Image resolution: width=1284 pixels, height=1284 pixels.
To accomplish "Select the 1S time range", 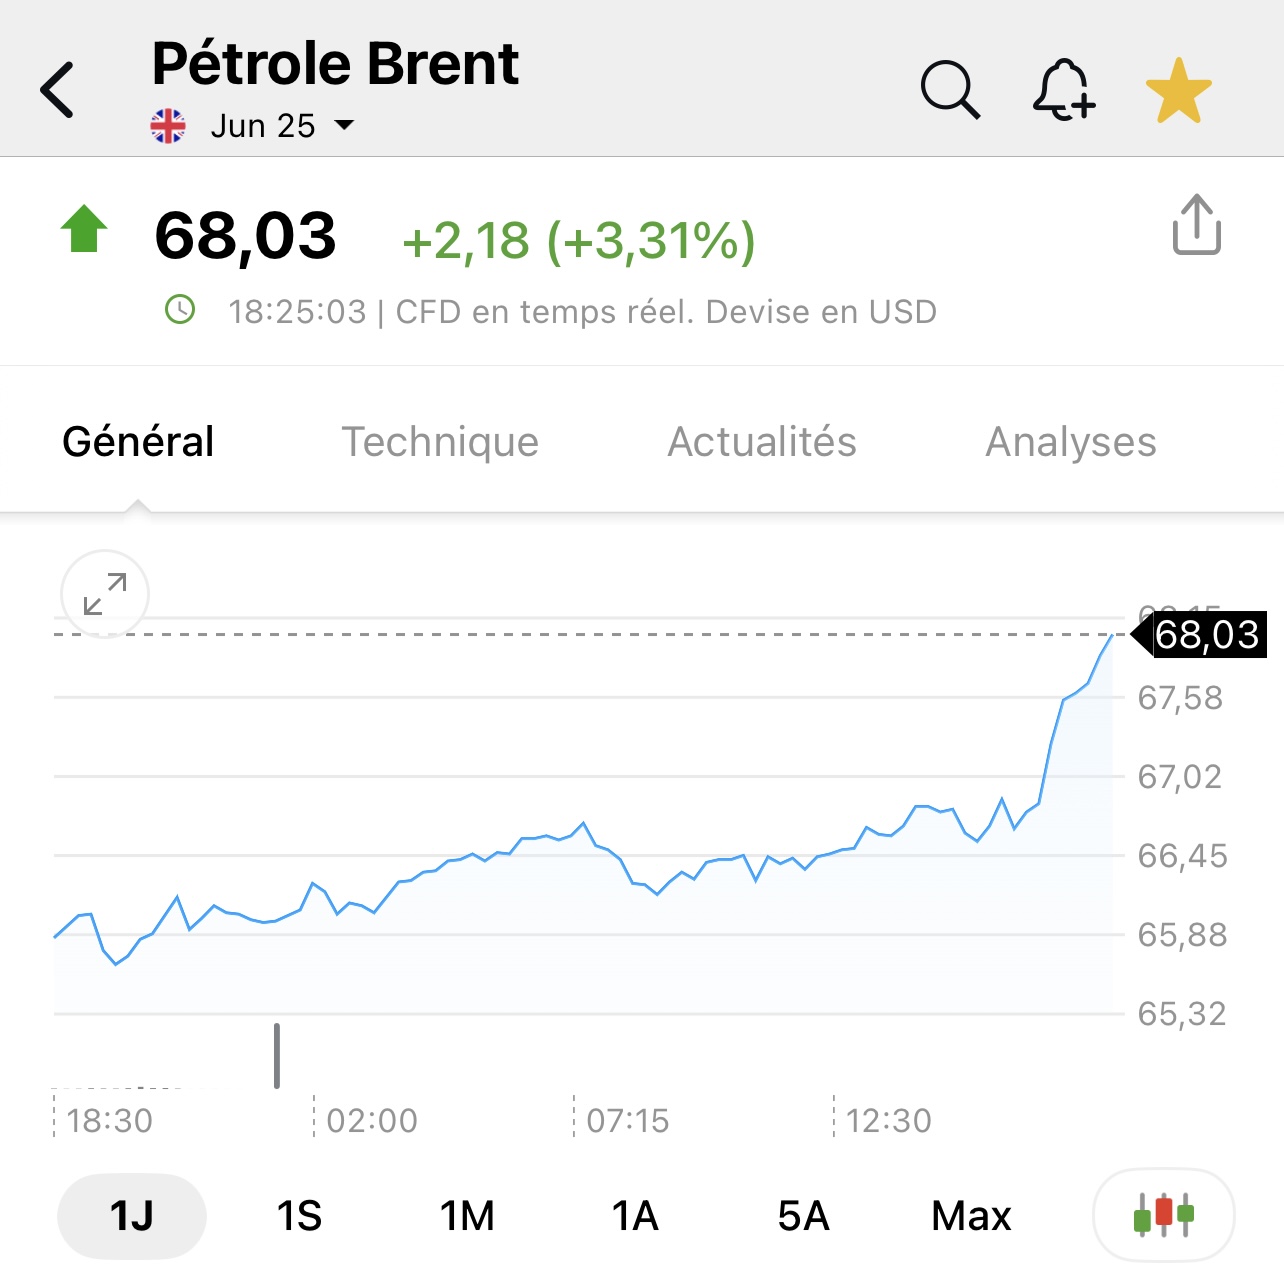I will click(299, 1216).
